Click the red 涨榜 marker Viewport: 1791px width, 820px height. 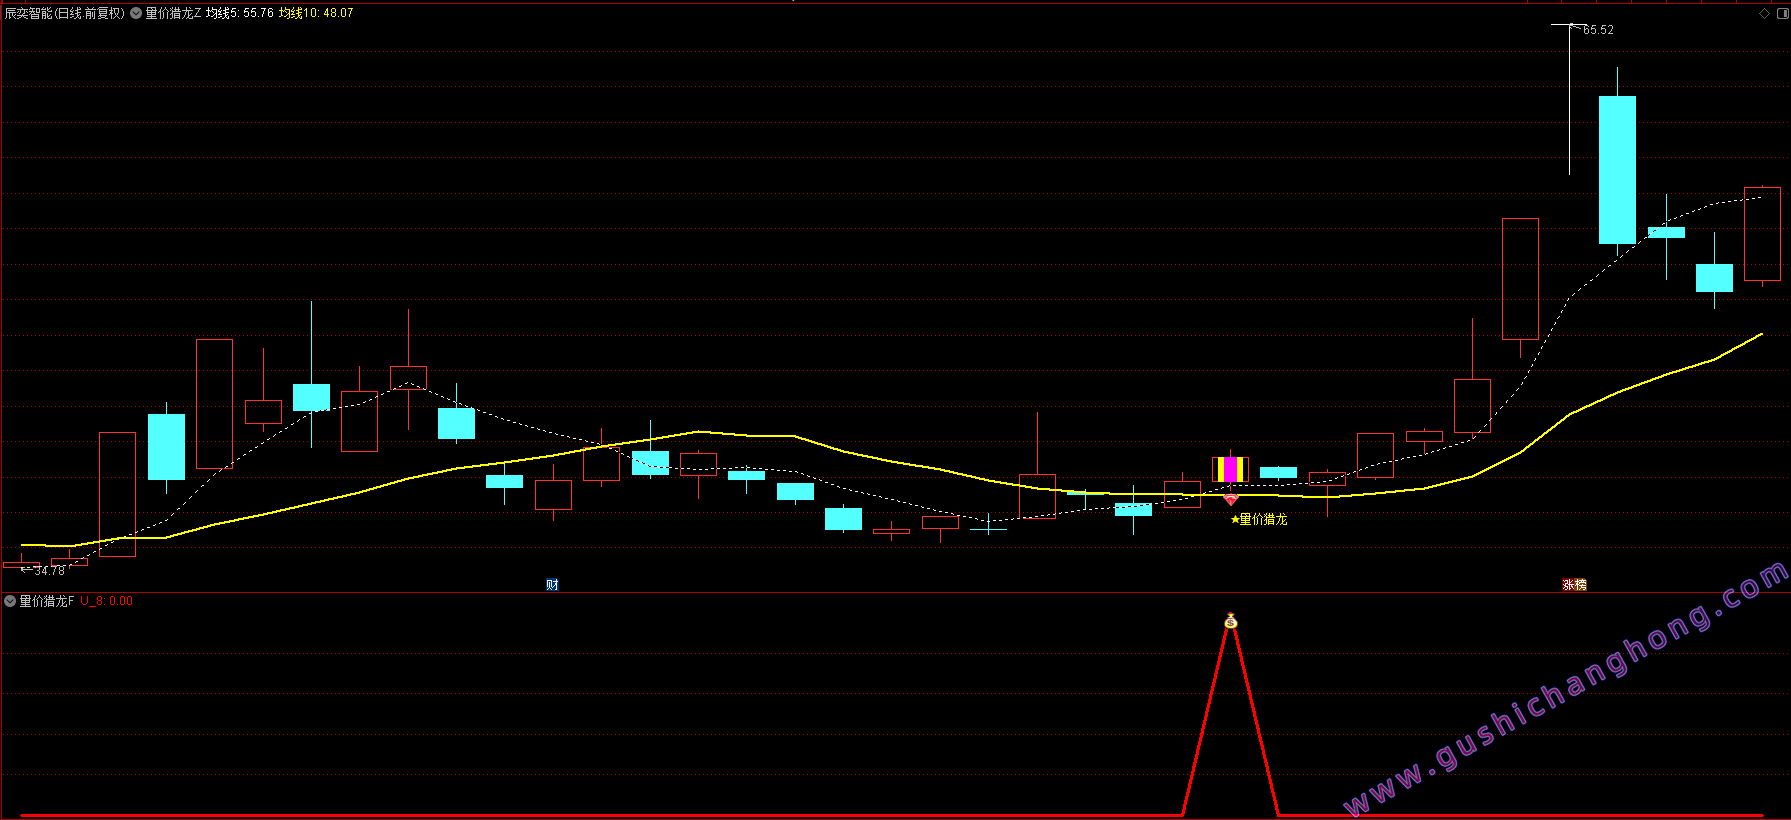[x=1575, y=585]
